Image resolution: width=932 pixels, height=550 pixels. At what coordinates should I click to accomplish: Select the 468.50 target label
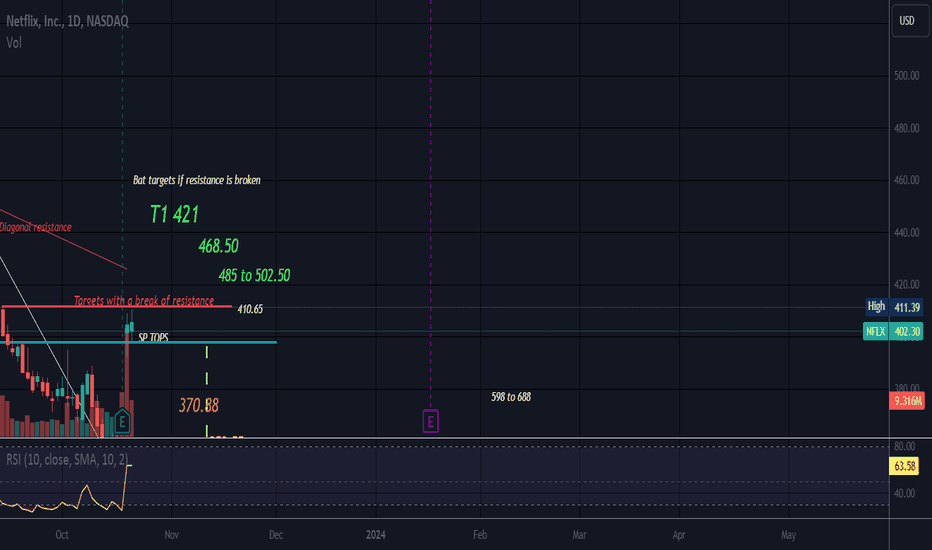pos(219,246)
